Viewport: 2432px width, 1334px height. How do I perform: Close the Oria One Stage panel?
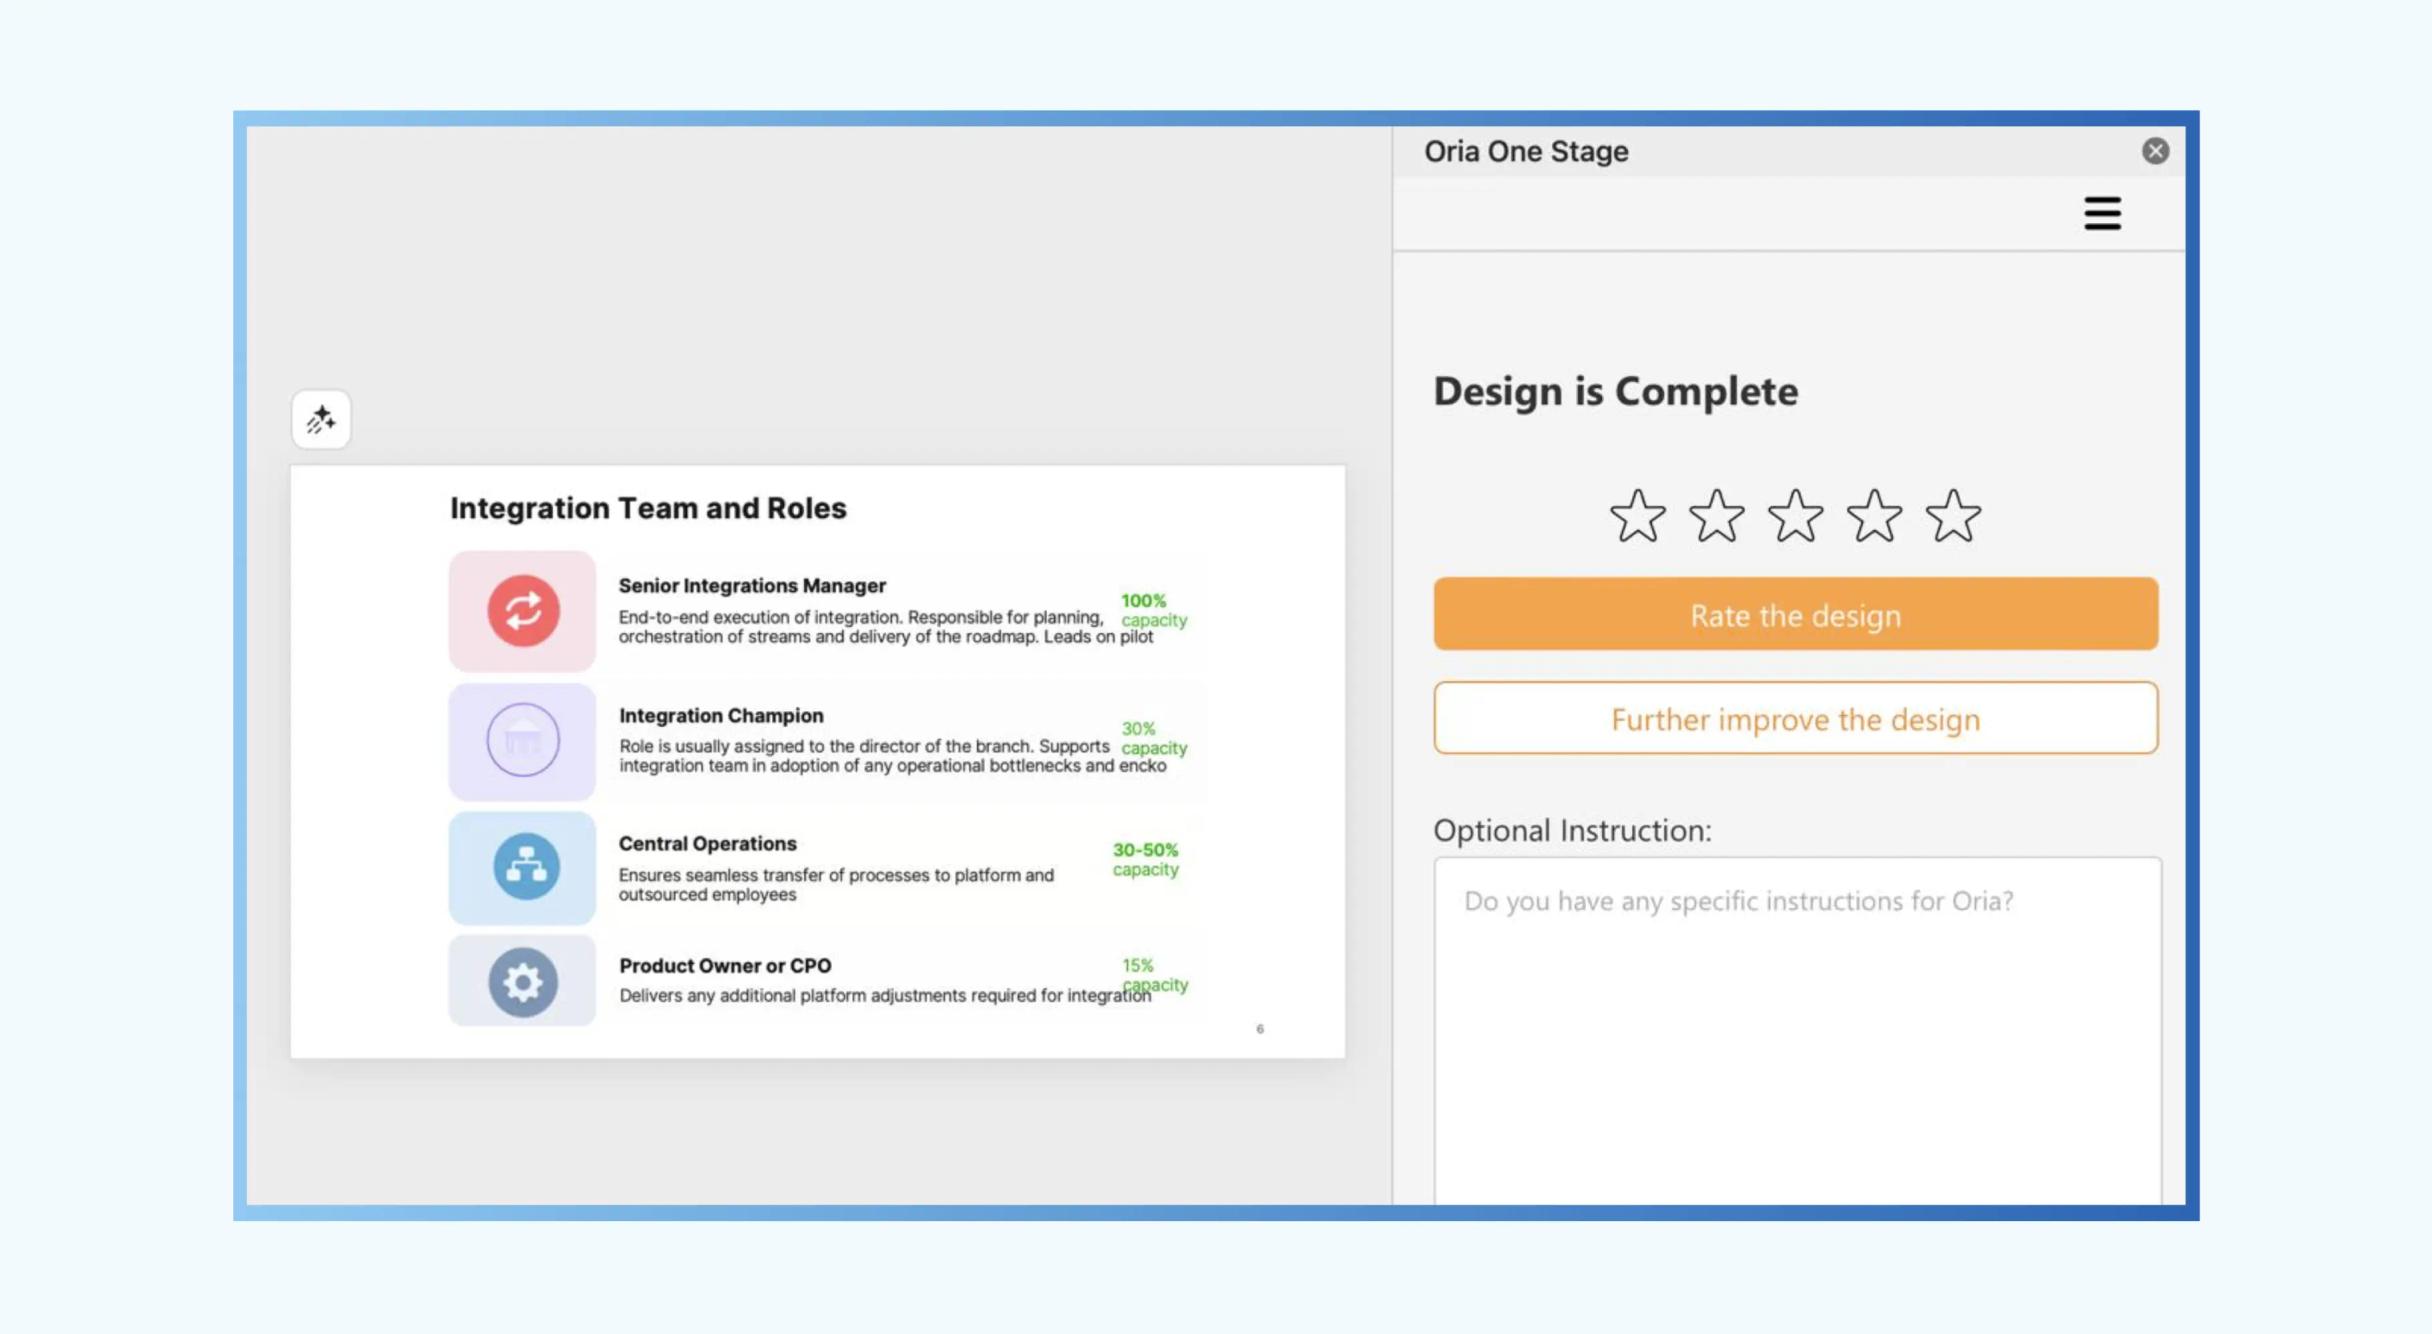point(2155,151)
